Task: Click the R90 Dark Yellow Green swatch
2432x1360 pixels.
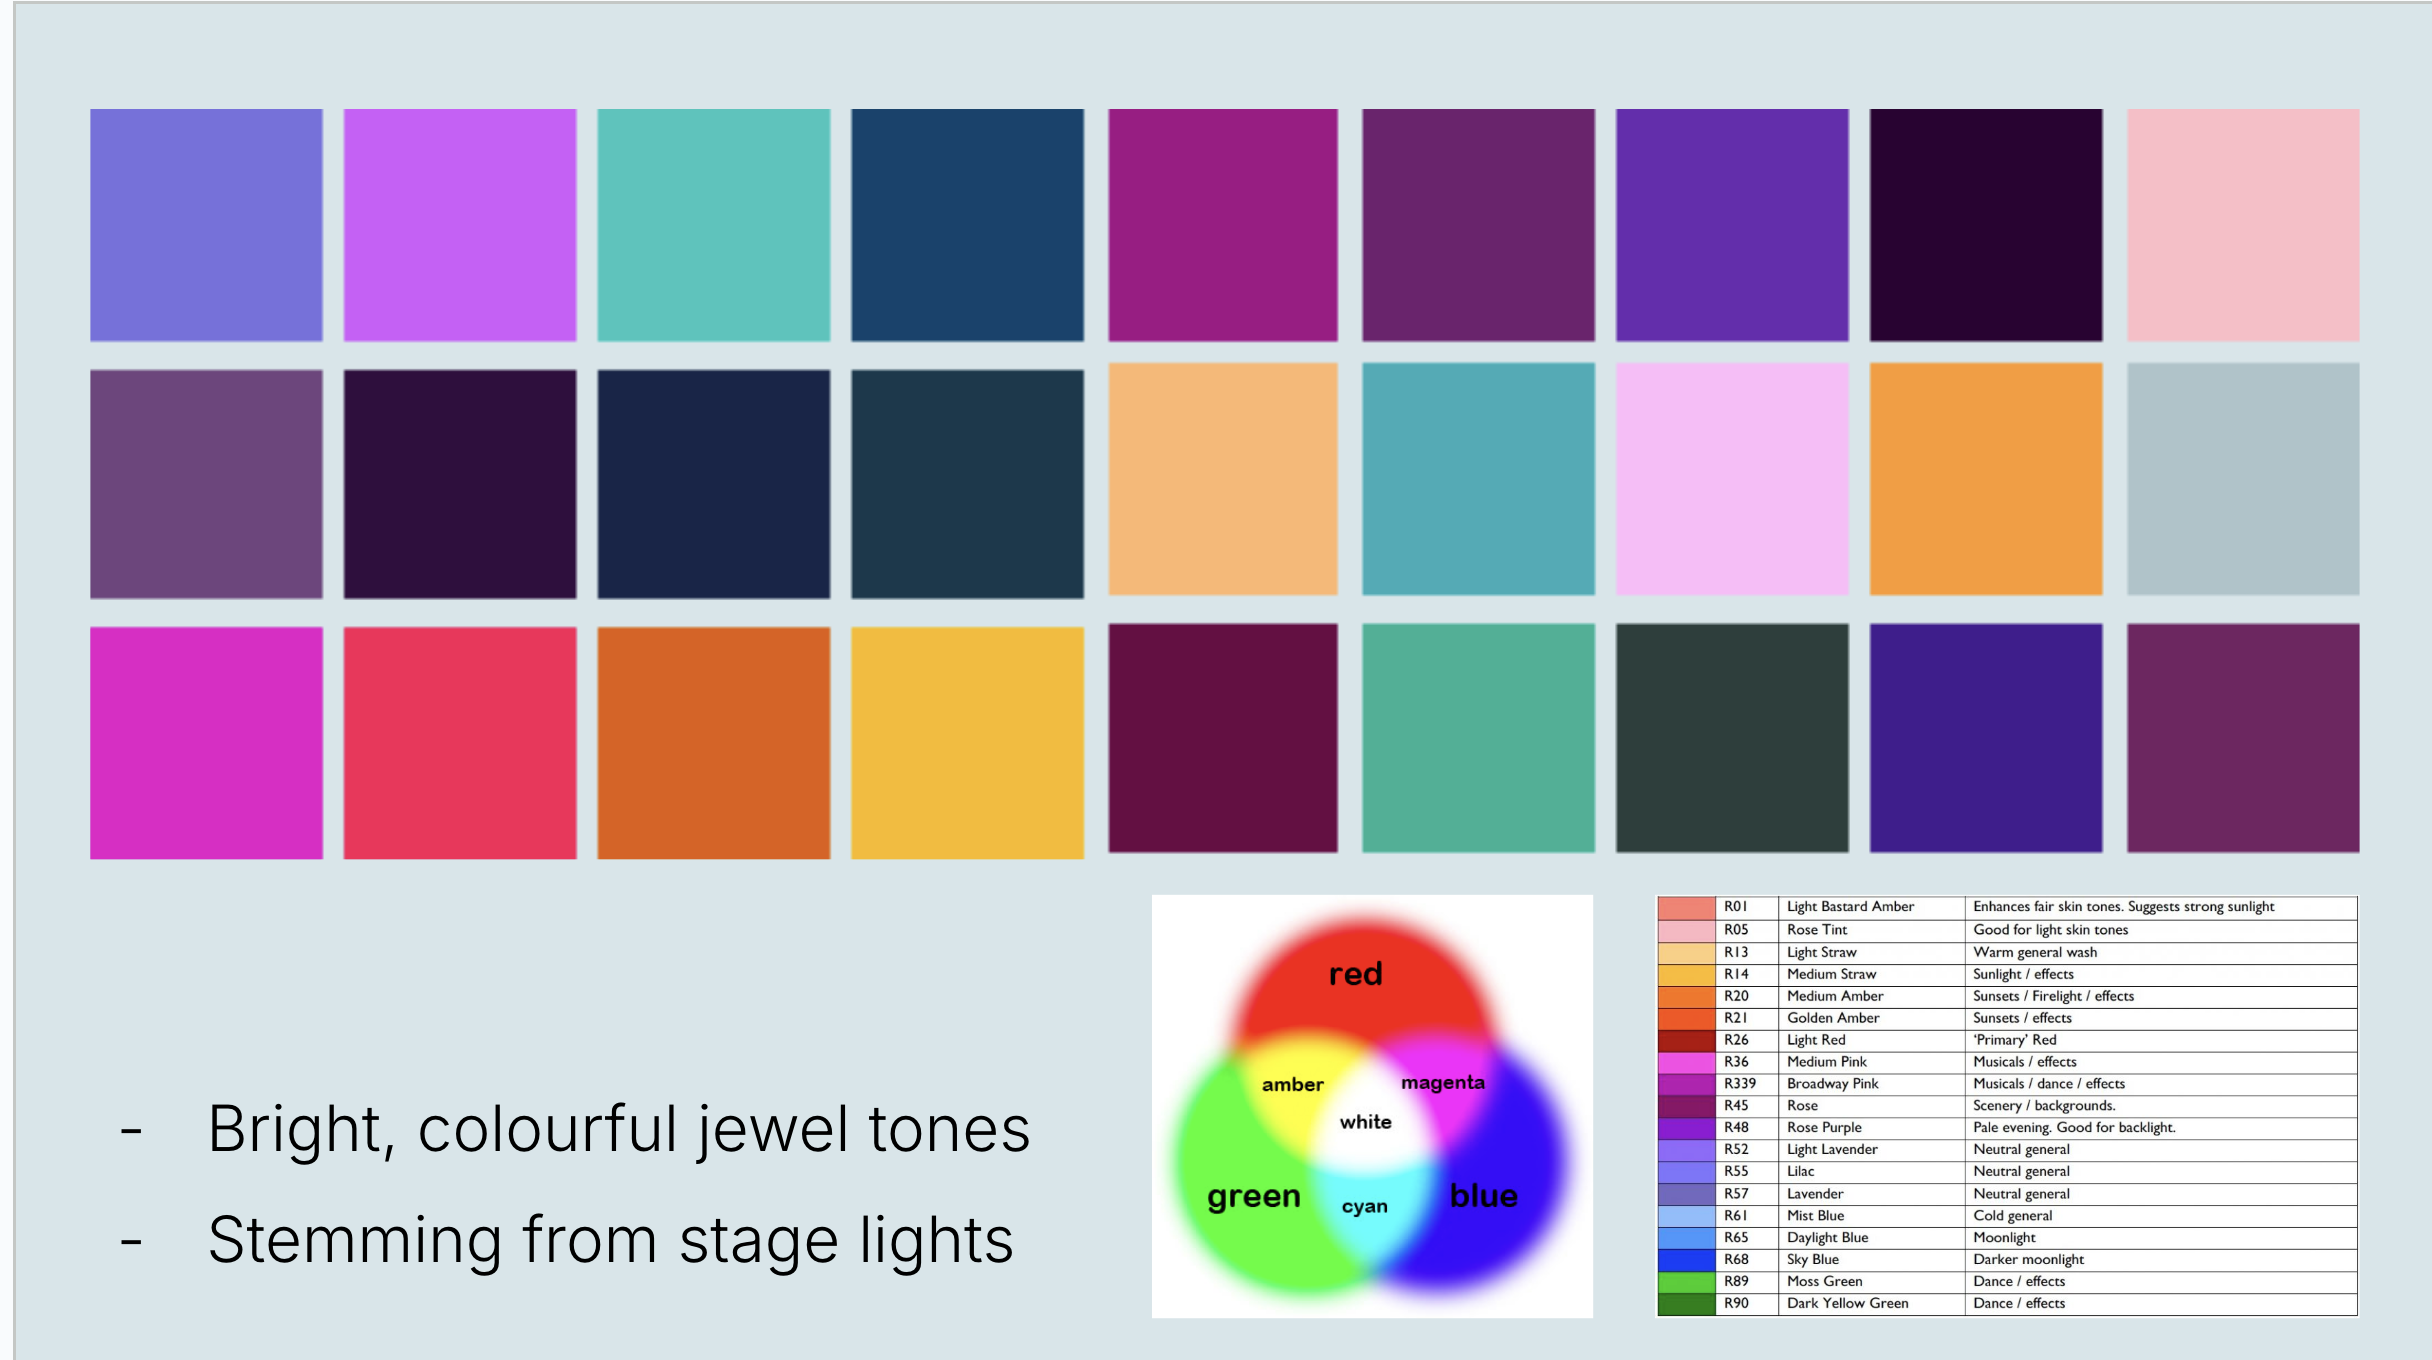Action: click(x=1686, y=1303)
